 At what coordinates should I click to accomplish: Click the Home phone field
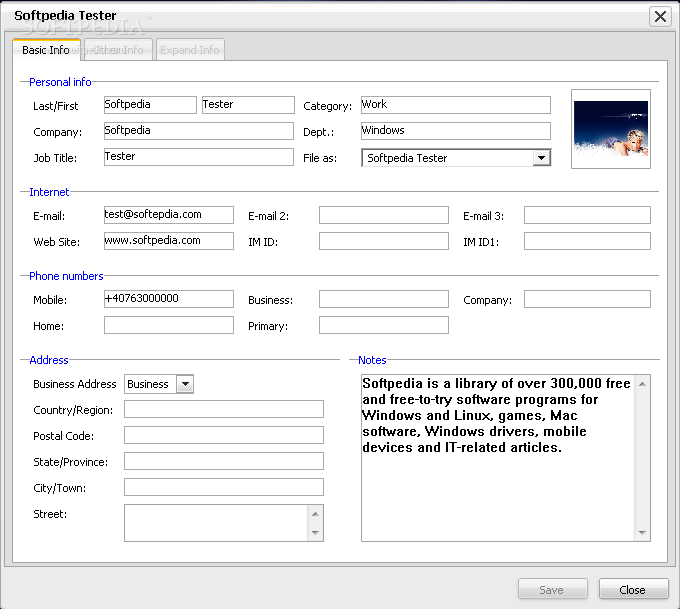click(169, 325)
